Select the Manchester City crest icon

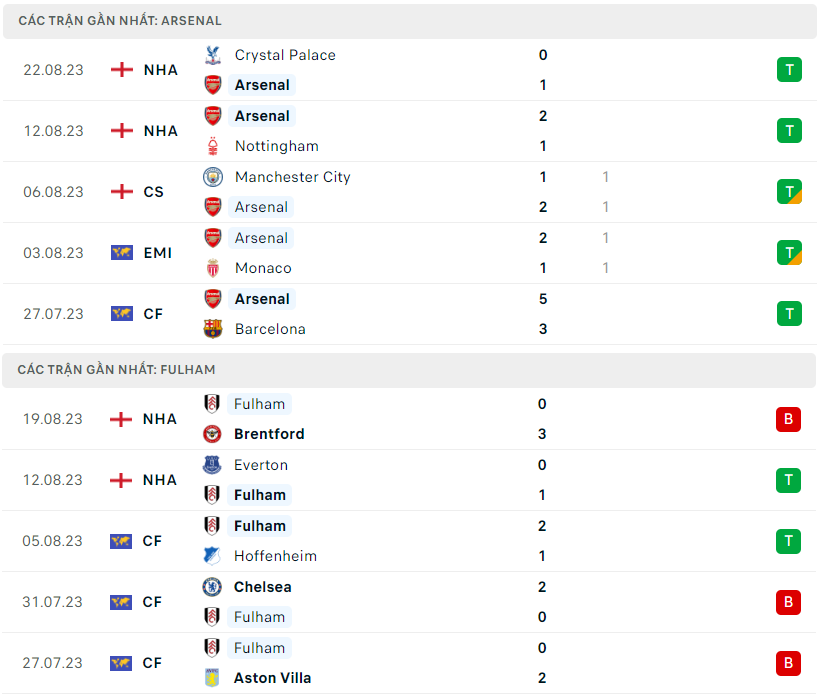tap(212, 177)
